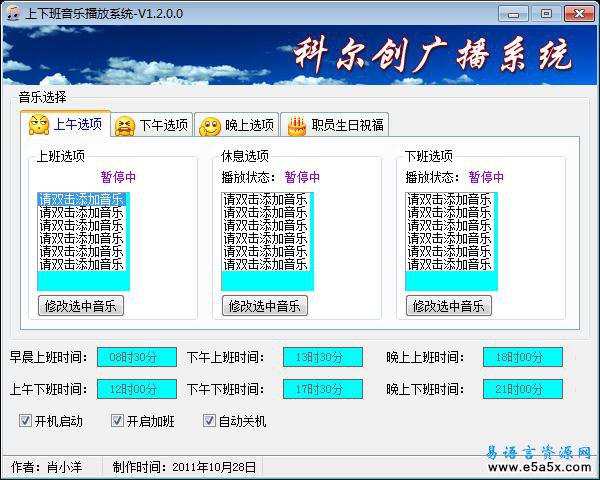Screen dimensions: 600x480
Task: Click 修改选中音乐 button under 上班选项
Action: click(81, 306)
